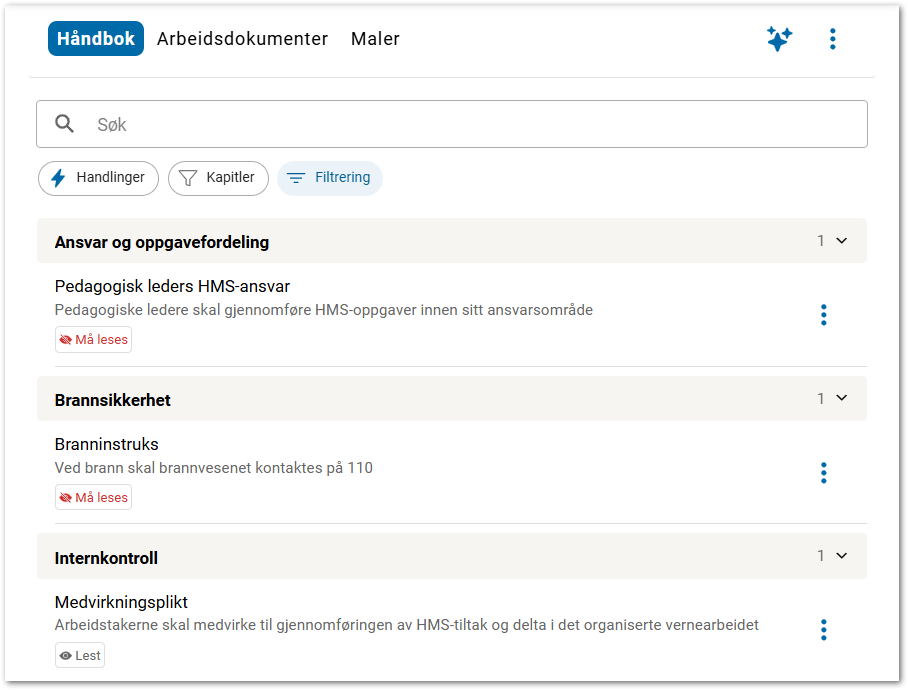
Task: Click the search magnifier icon
Action: (65, 124)
